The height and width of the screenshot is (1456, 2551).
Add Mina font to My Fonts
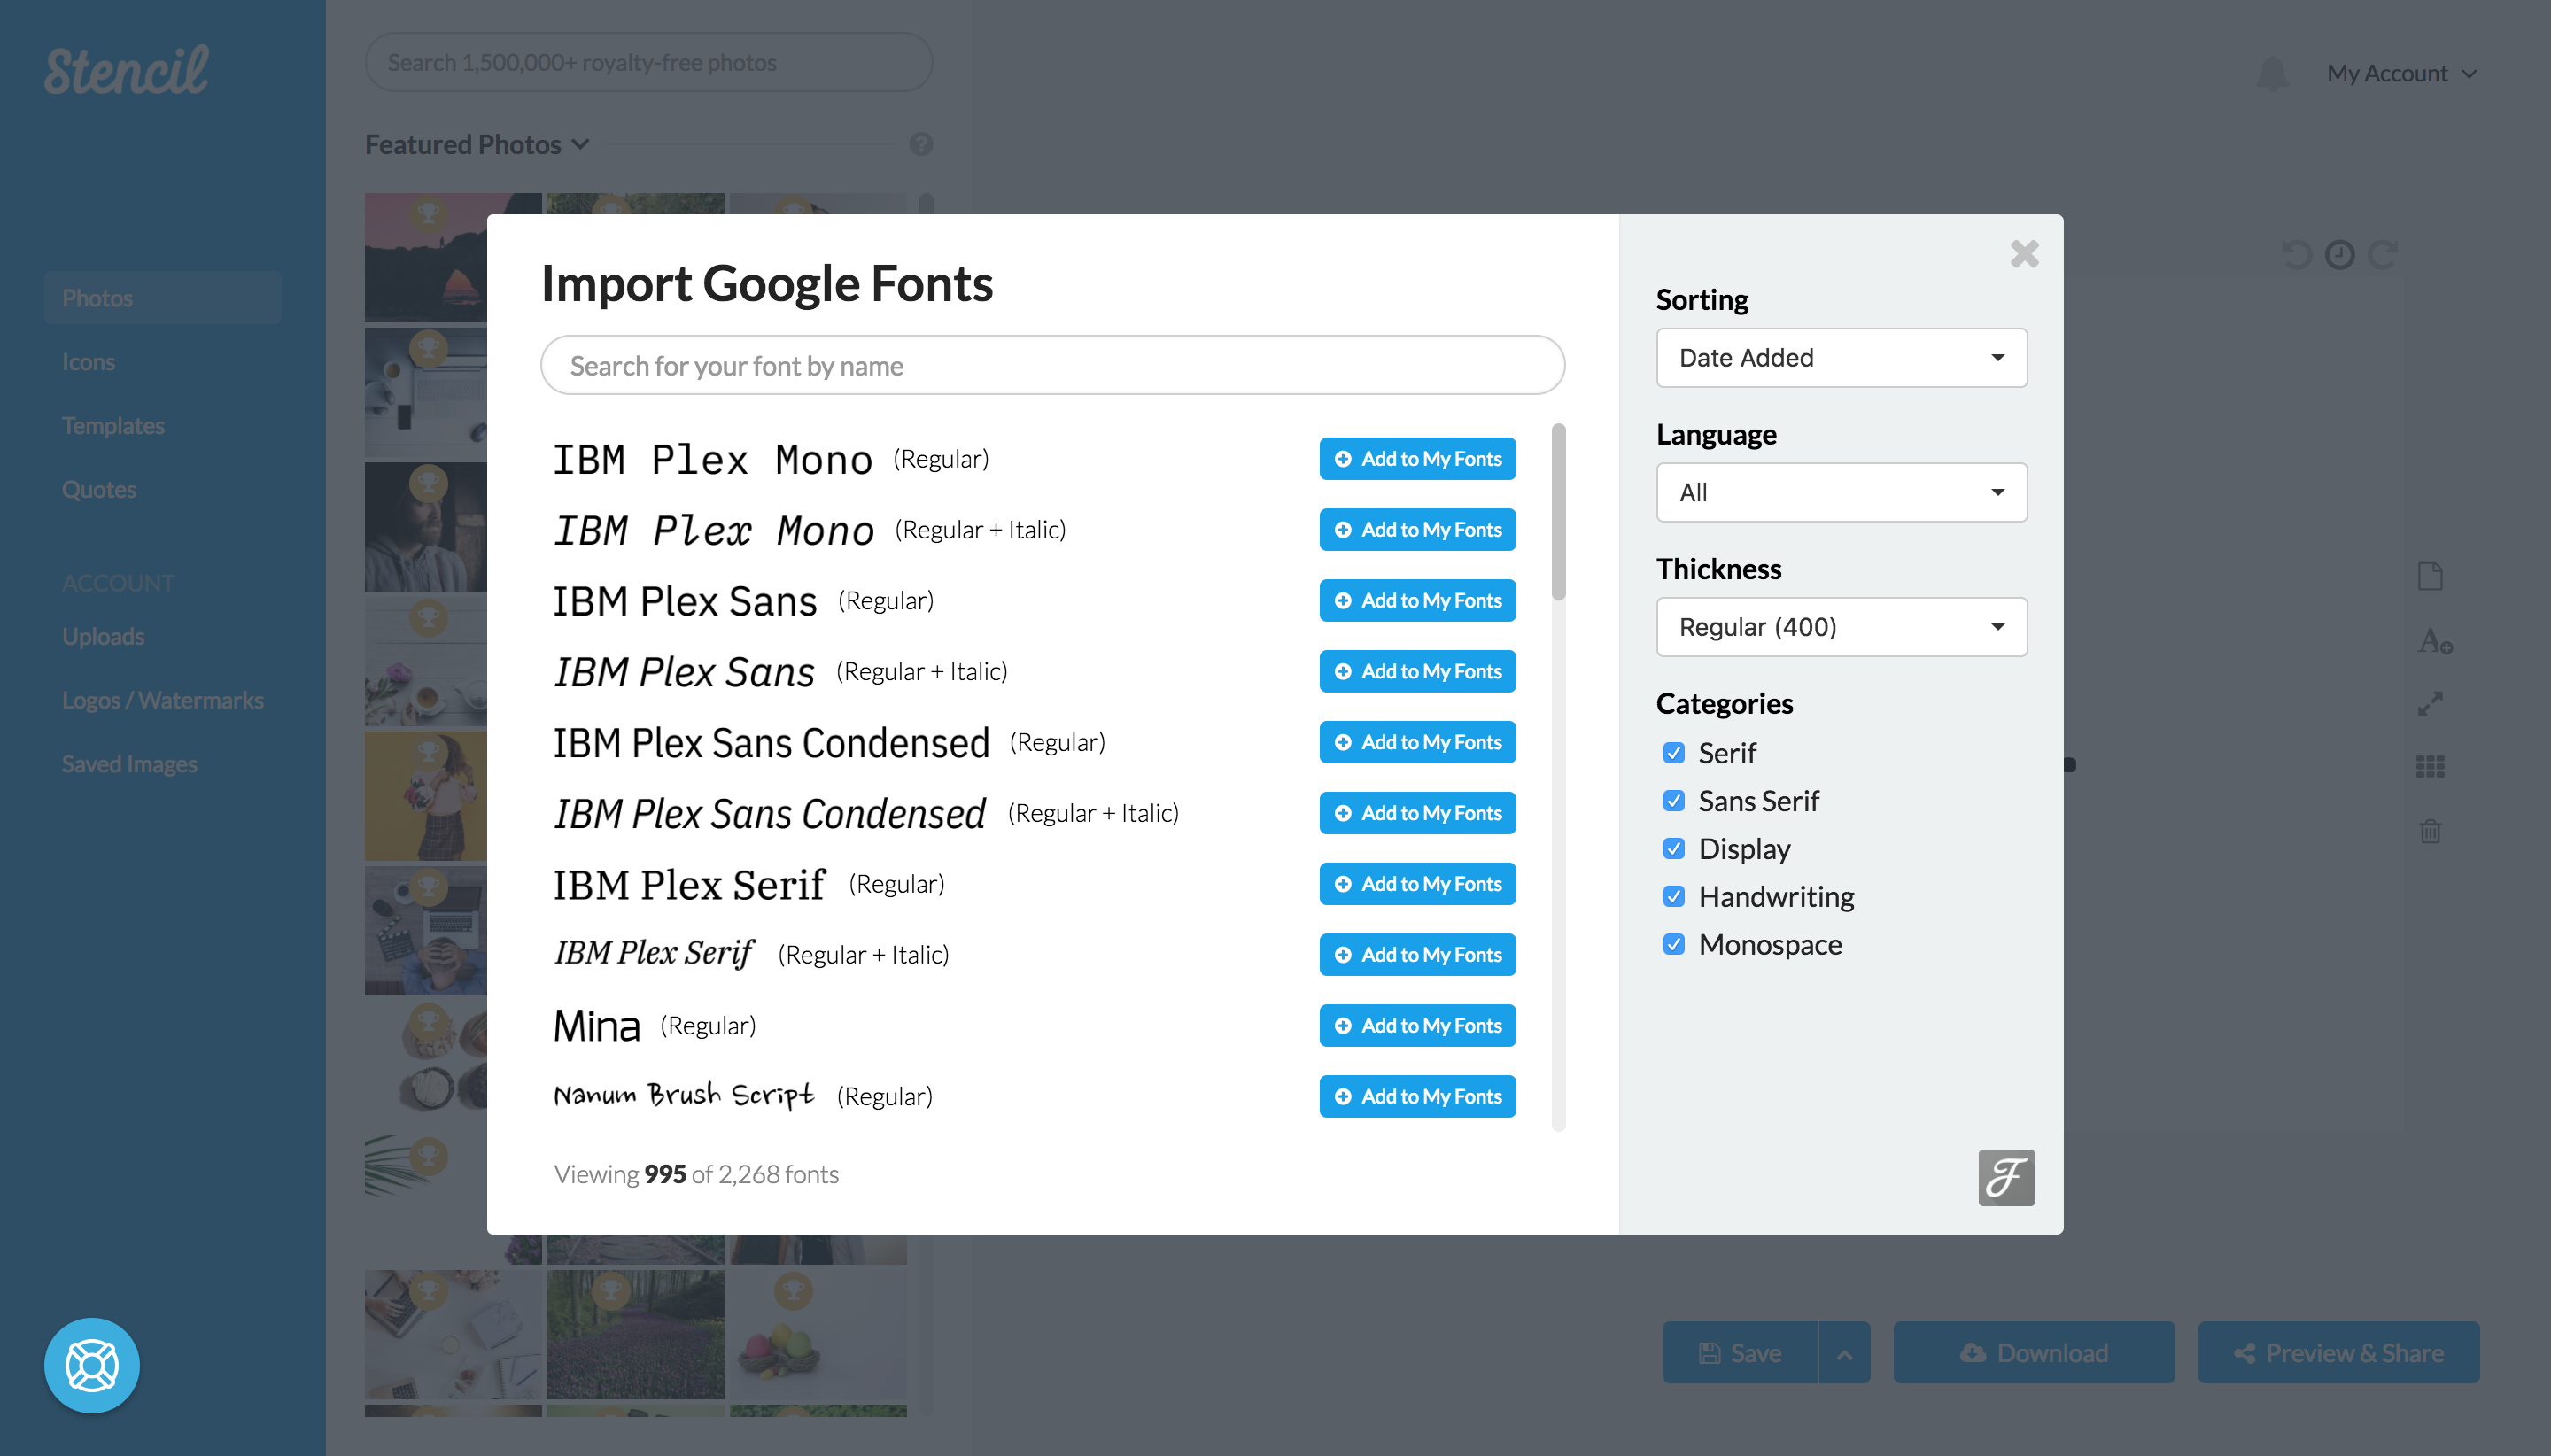(x=1417, y=1026)
